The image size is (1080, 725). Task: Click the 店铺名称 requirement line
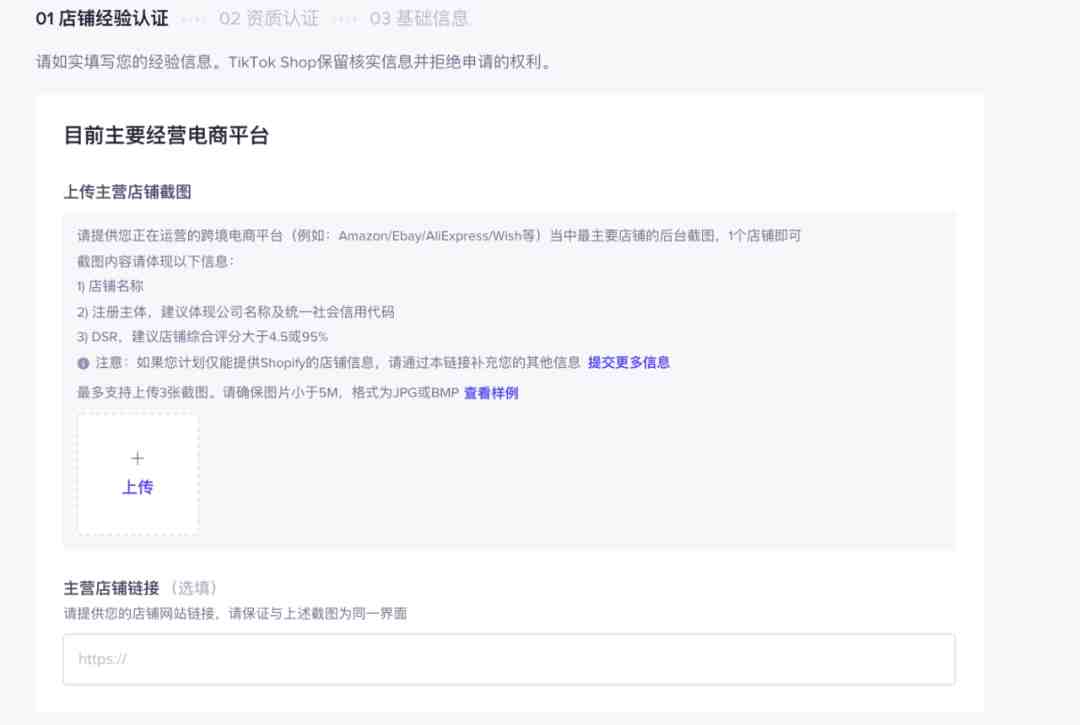pyautogui.click(x=110, y=286)
